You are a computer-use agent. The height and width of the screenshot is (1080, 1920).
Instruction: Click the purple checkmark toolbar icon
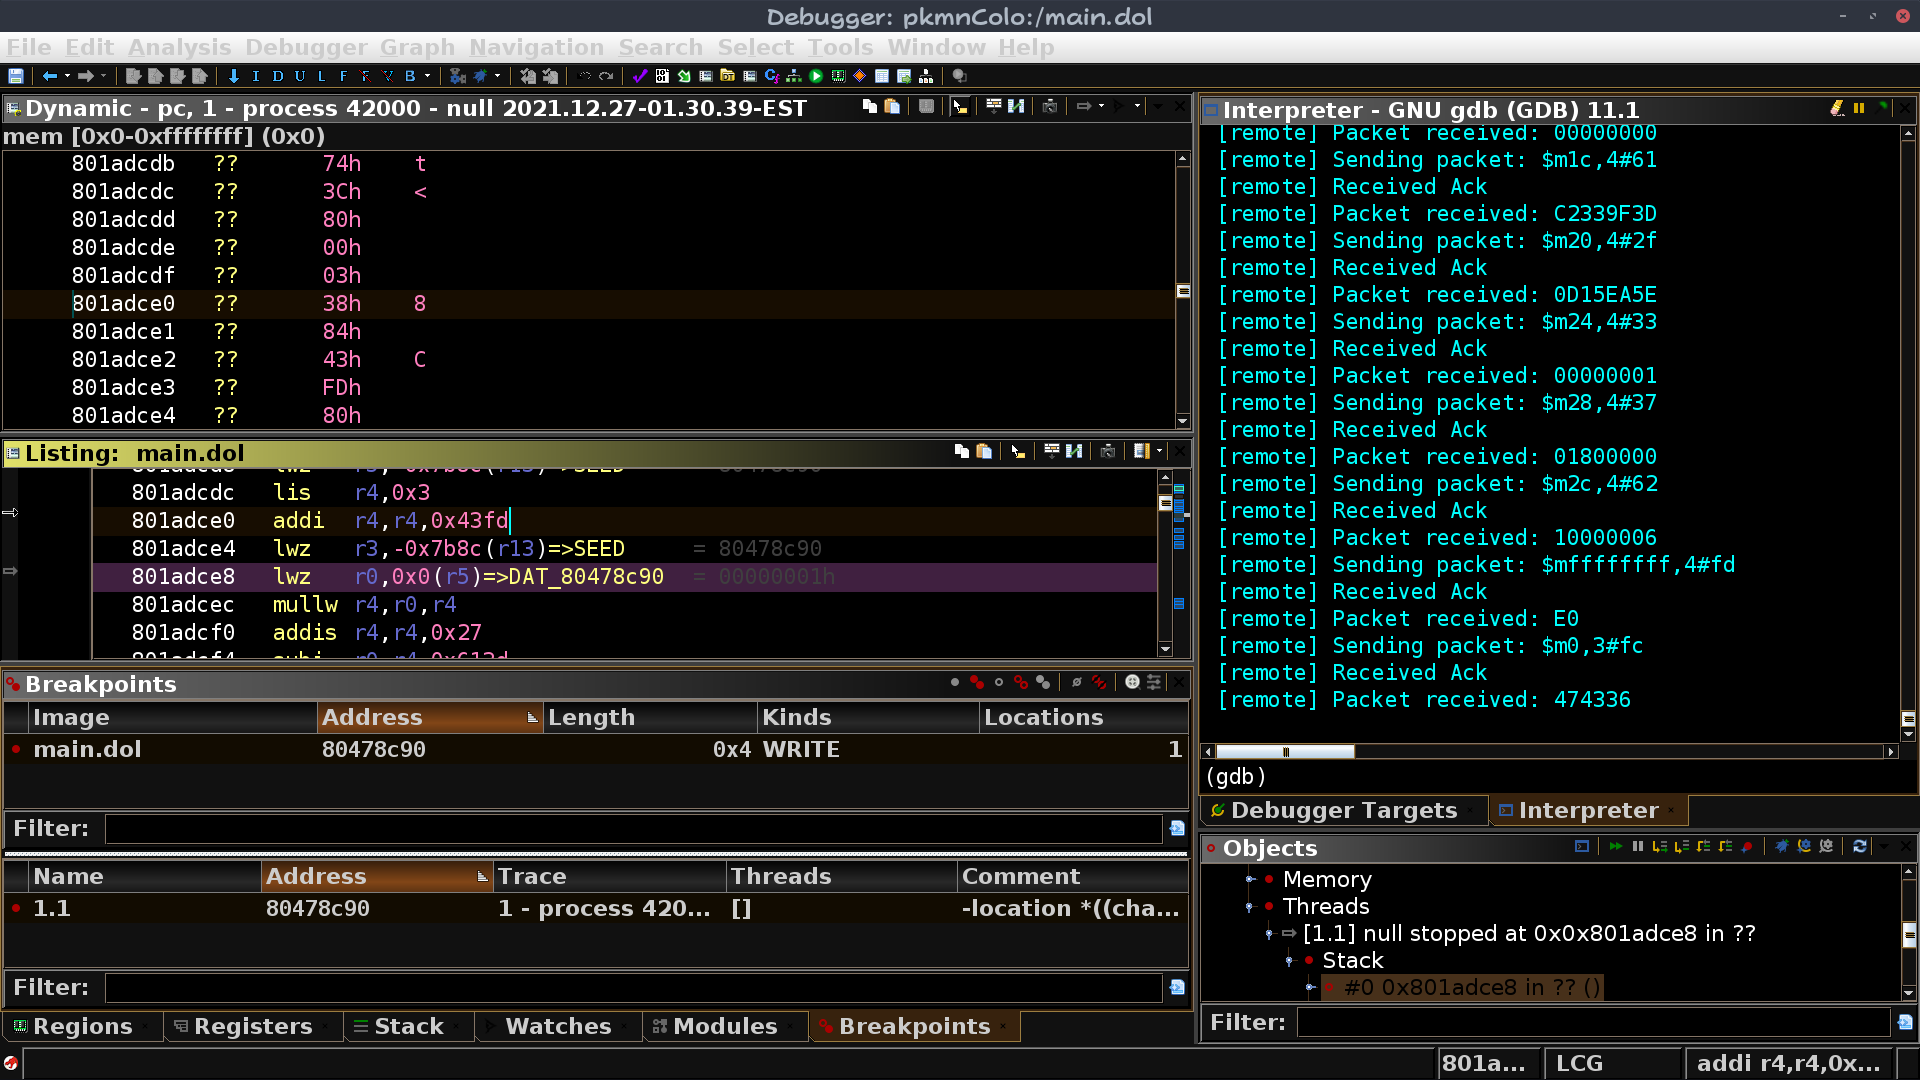point(639,76)
